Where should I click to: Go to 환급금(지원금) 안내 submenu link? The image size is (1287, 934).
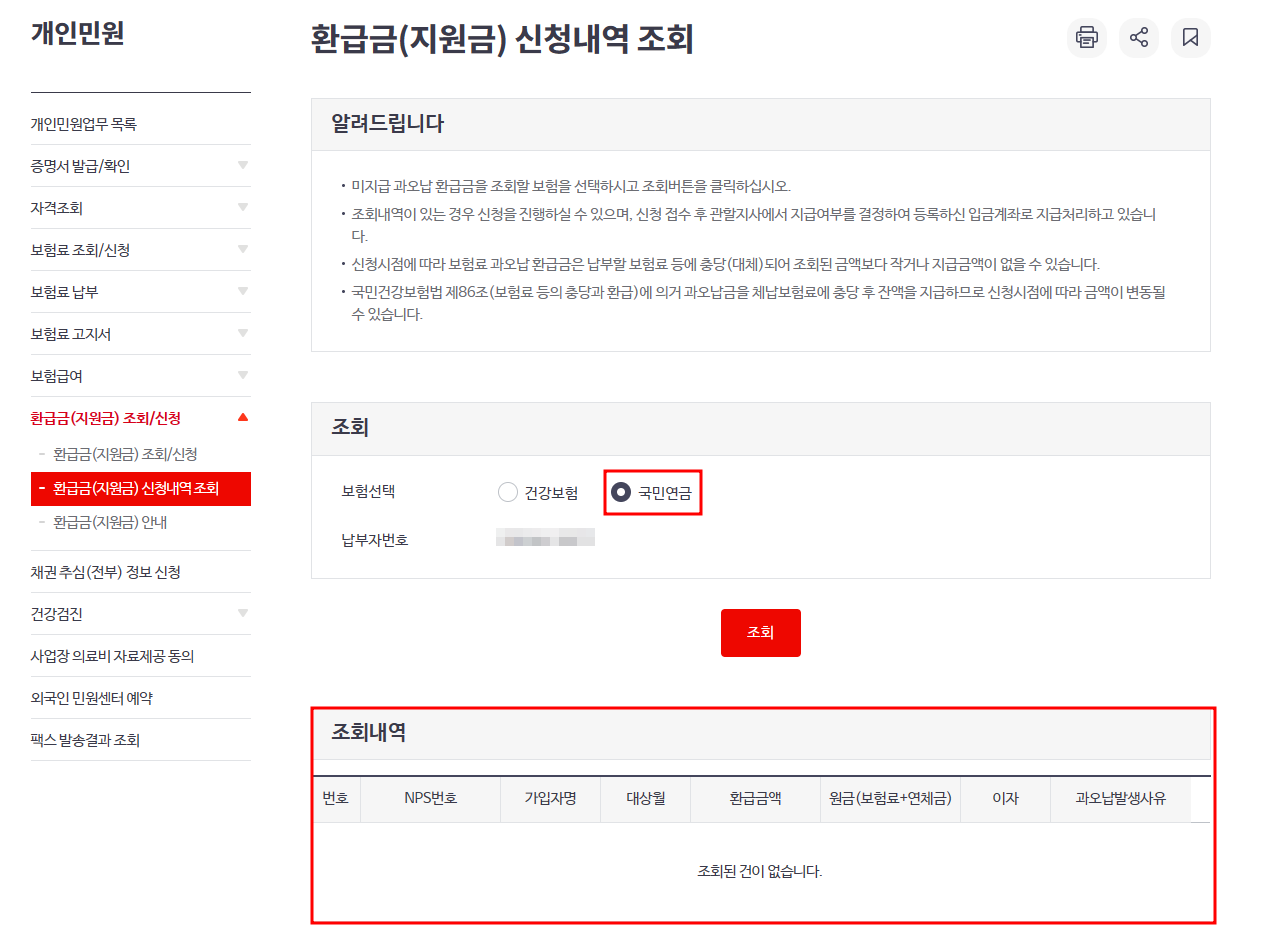coord(110,522)
